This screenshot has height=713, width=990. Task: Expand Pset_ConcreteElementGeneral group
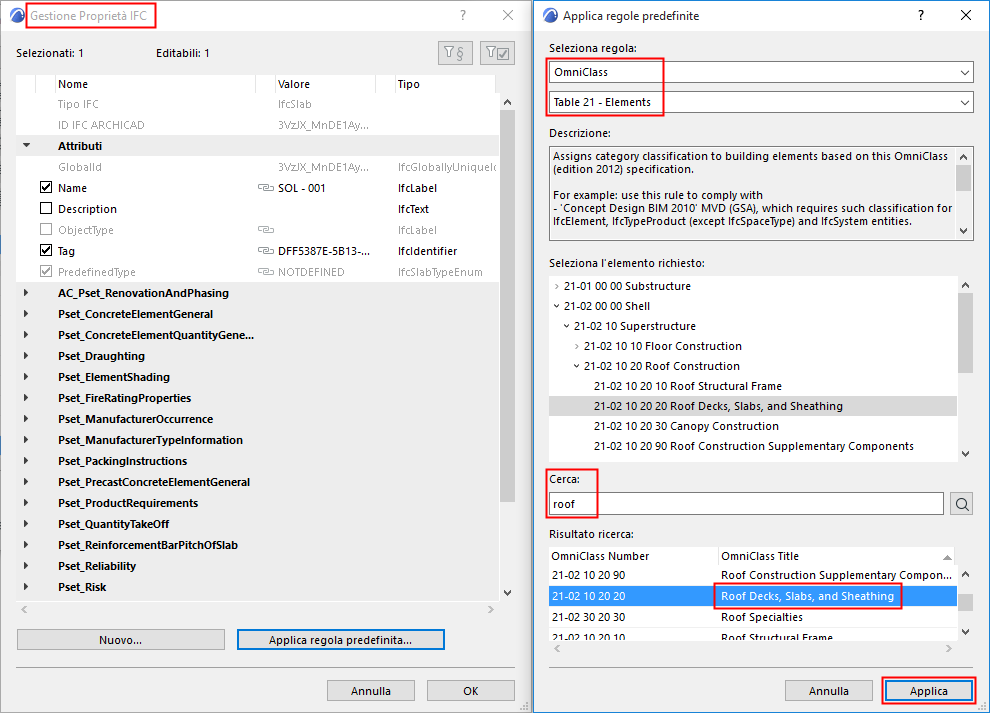coord(26,314)
